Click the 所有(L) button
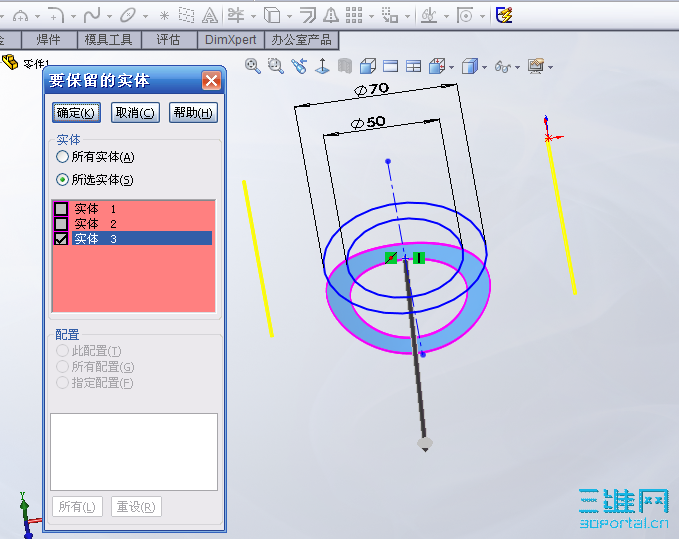This screenshot has height=539, width=679. [77, 507]
